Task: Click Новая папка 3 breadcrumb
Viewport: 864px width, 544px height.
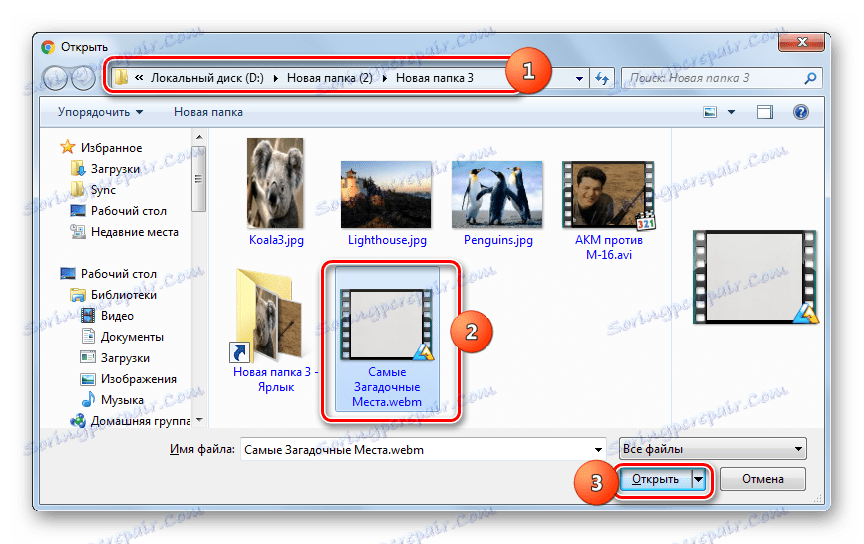Action: 435,78
